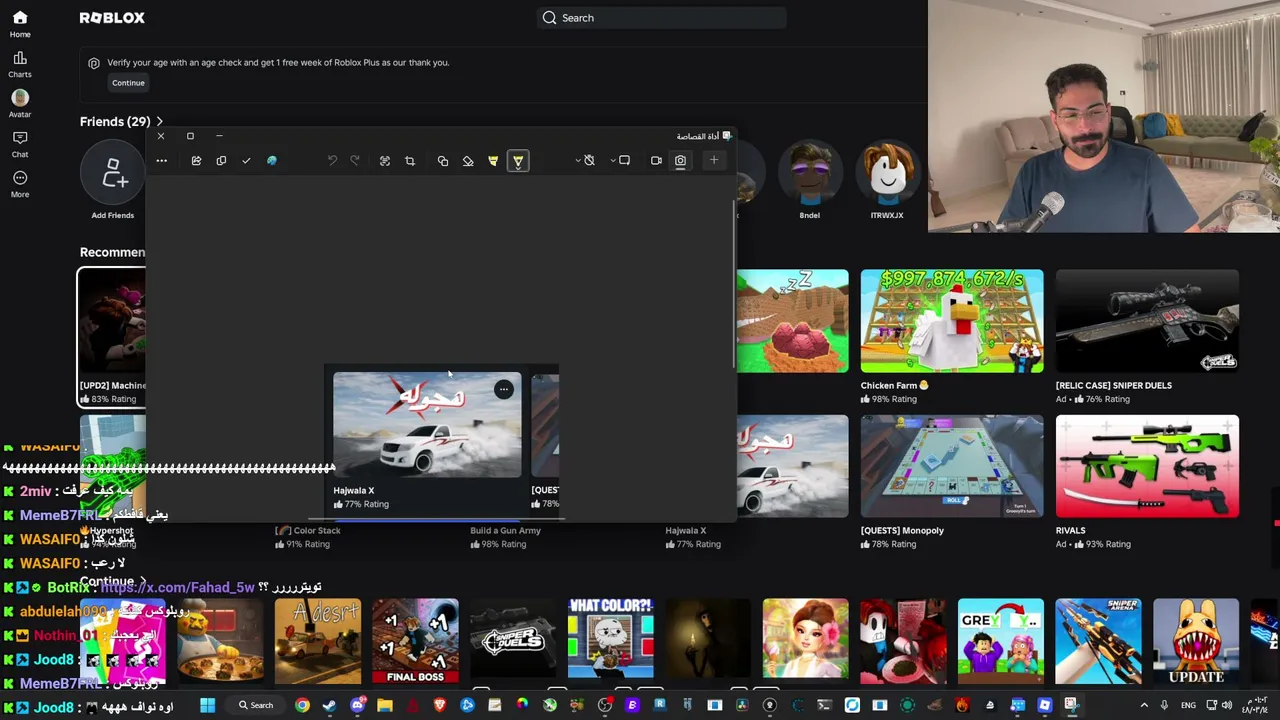Click the Roblox logo
The width and height of the screenshot is (1280, 720).
112,18
